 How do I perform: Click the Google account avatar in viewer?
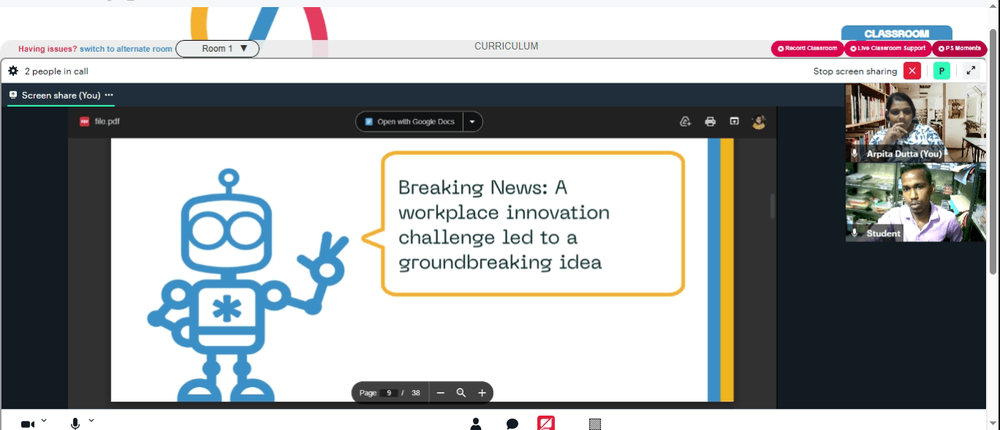click(x=758, y=121)
